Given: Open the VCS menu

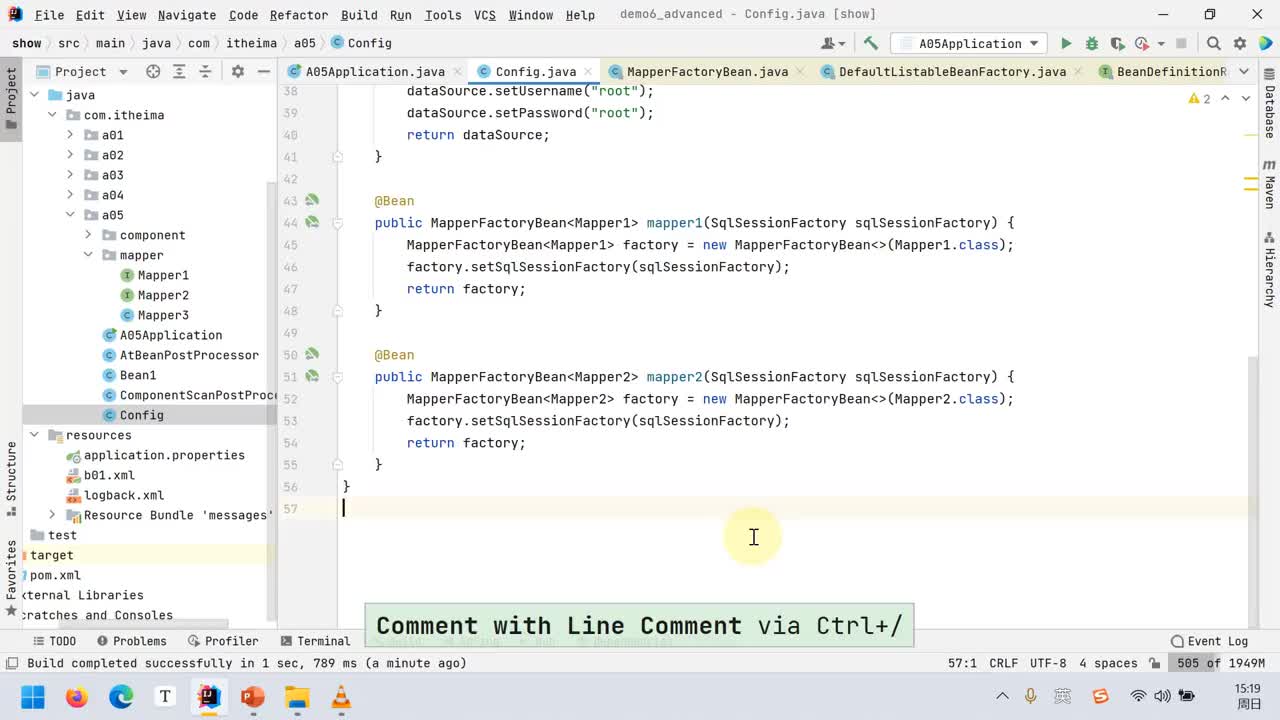Looking at the screenshot, I should 484,15.
